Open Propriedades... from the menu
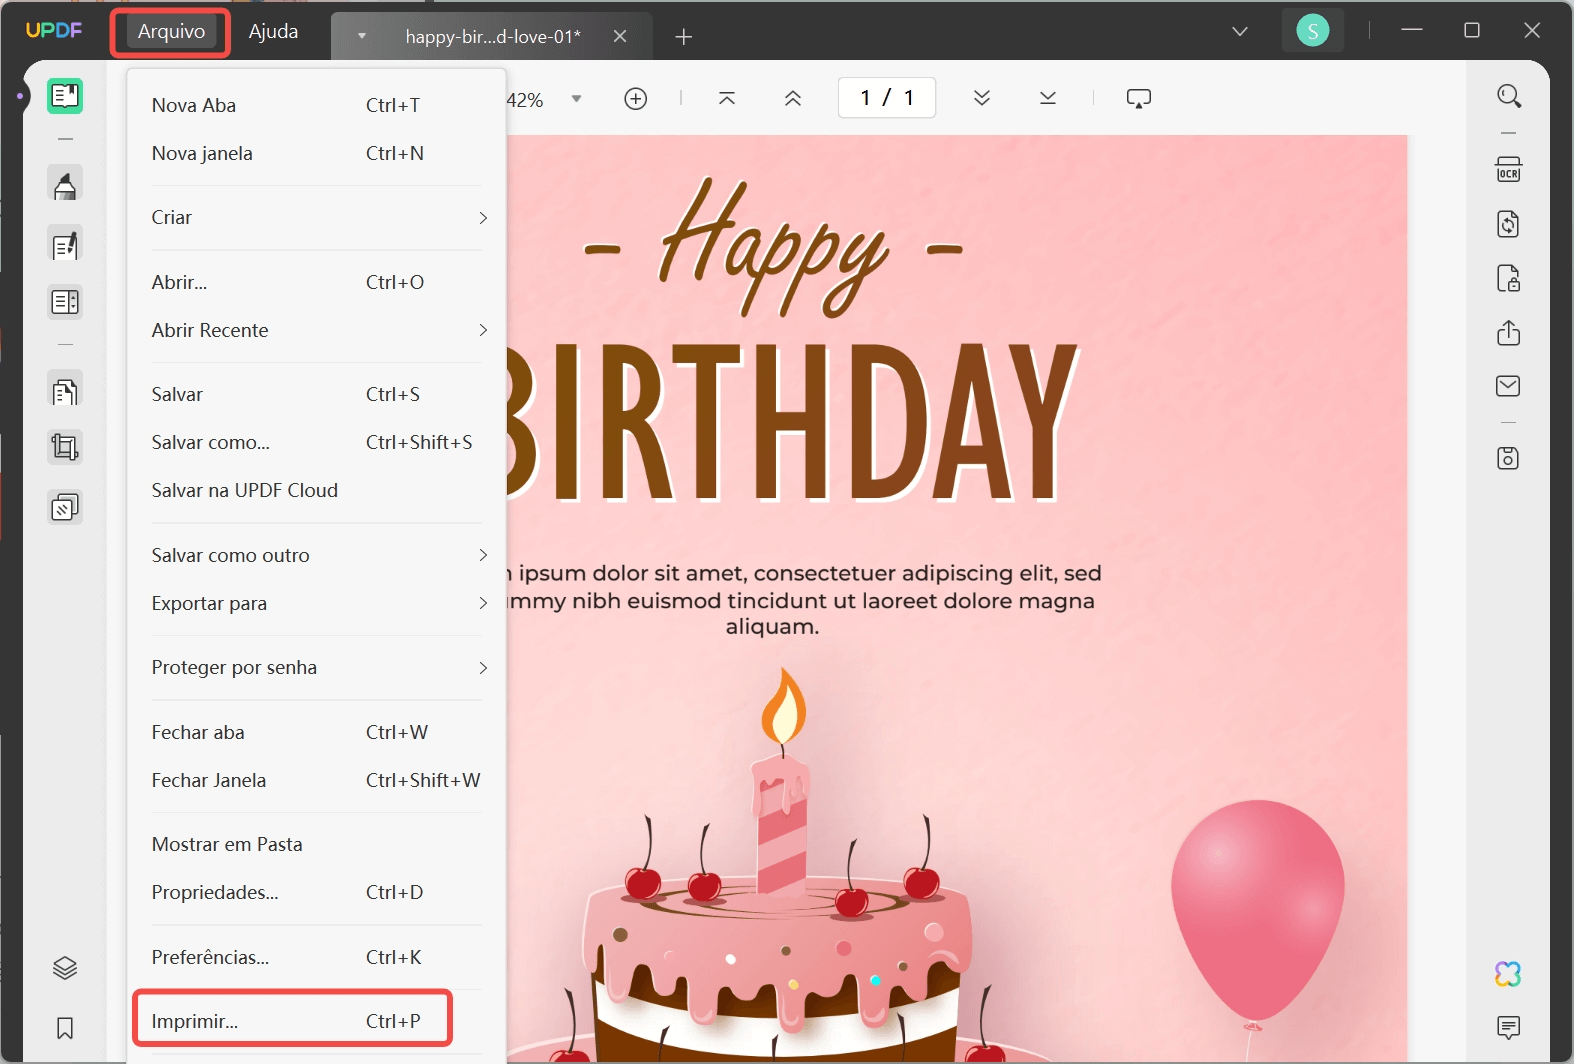The height and width of the screenshot is (1064, 1574). pyautogui.click(x=317, y=892)
